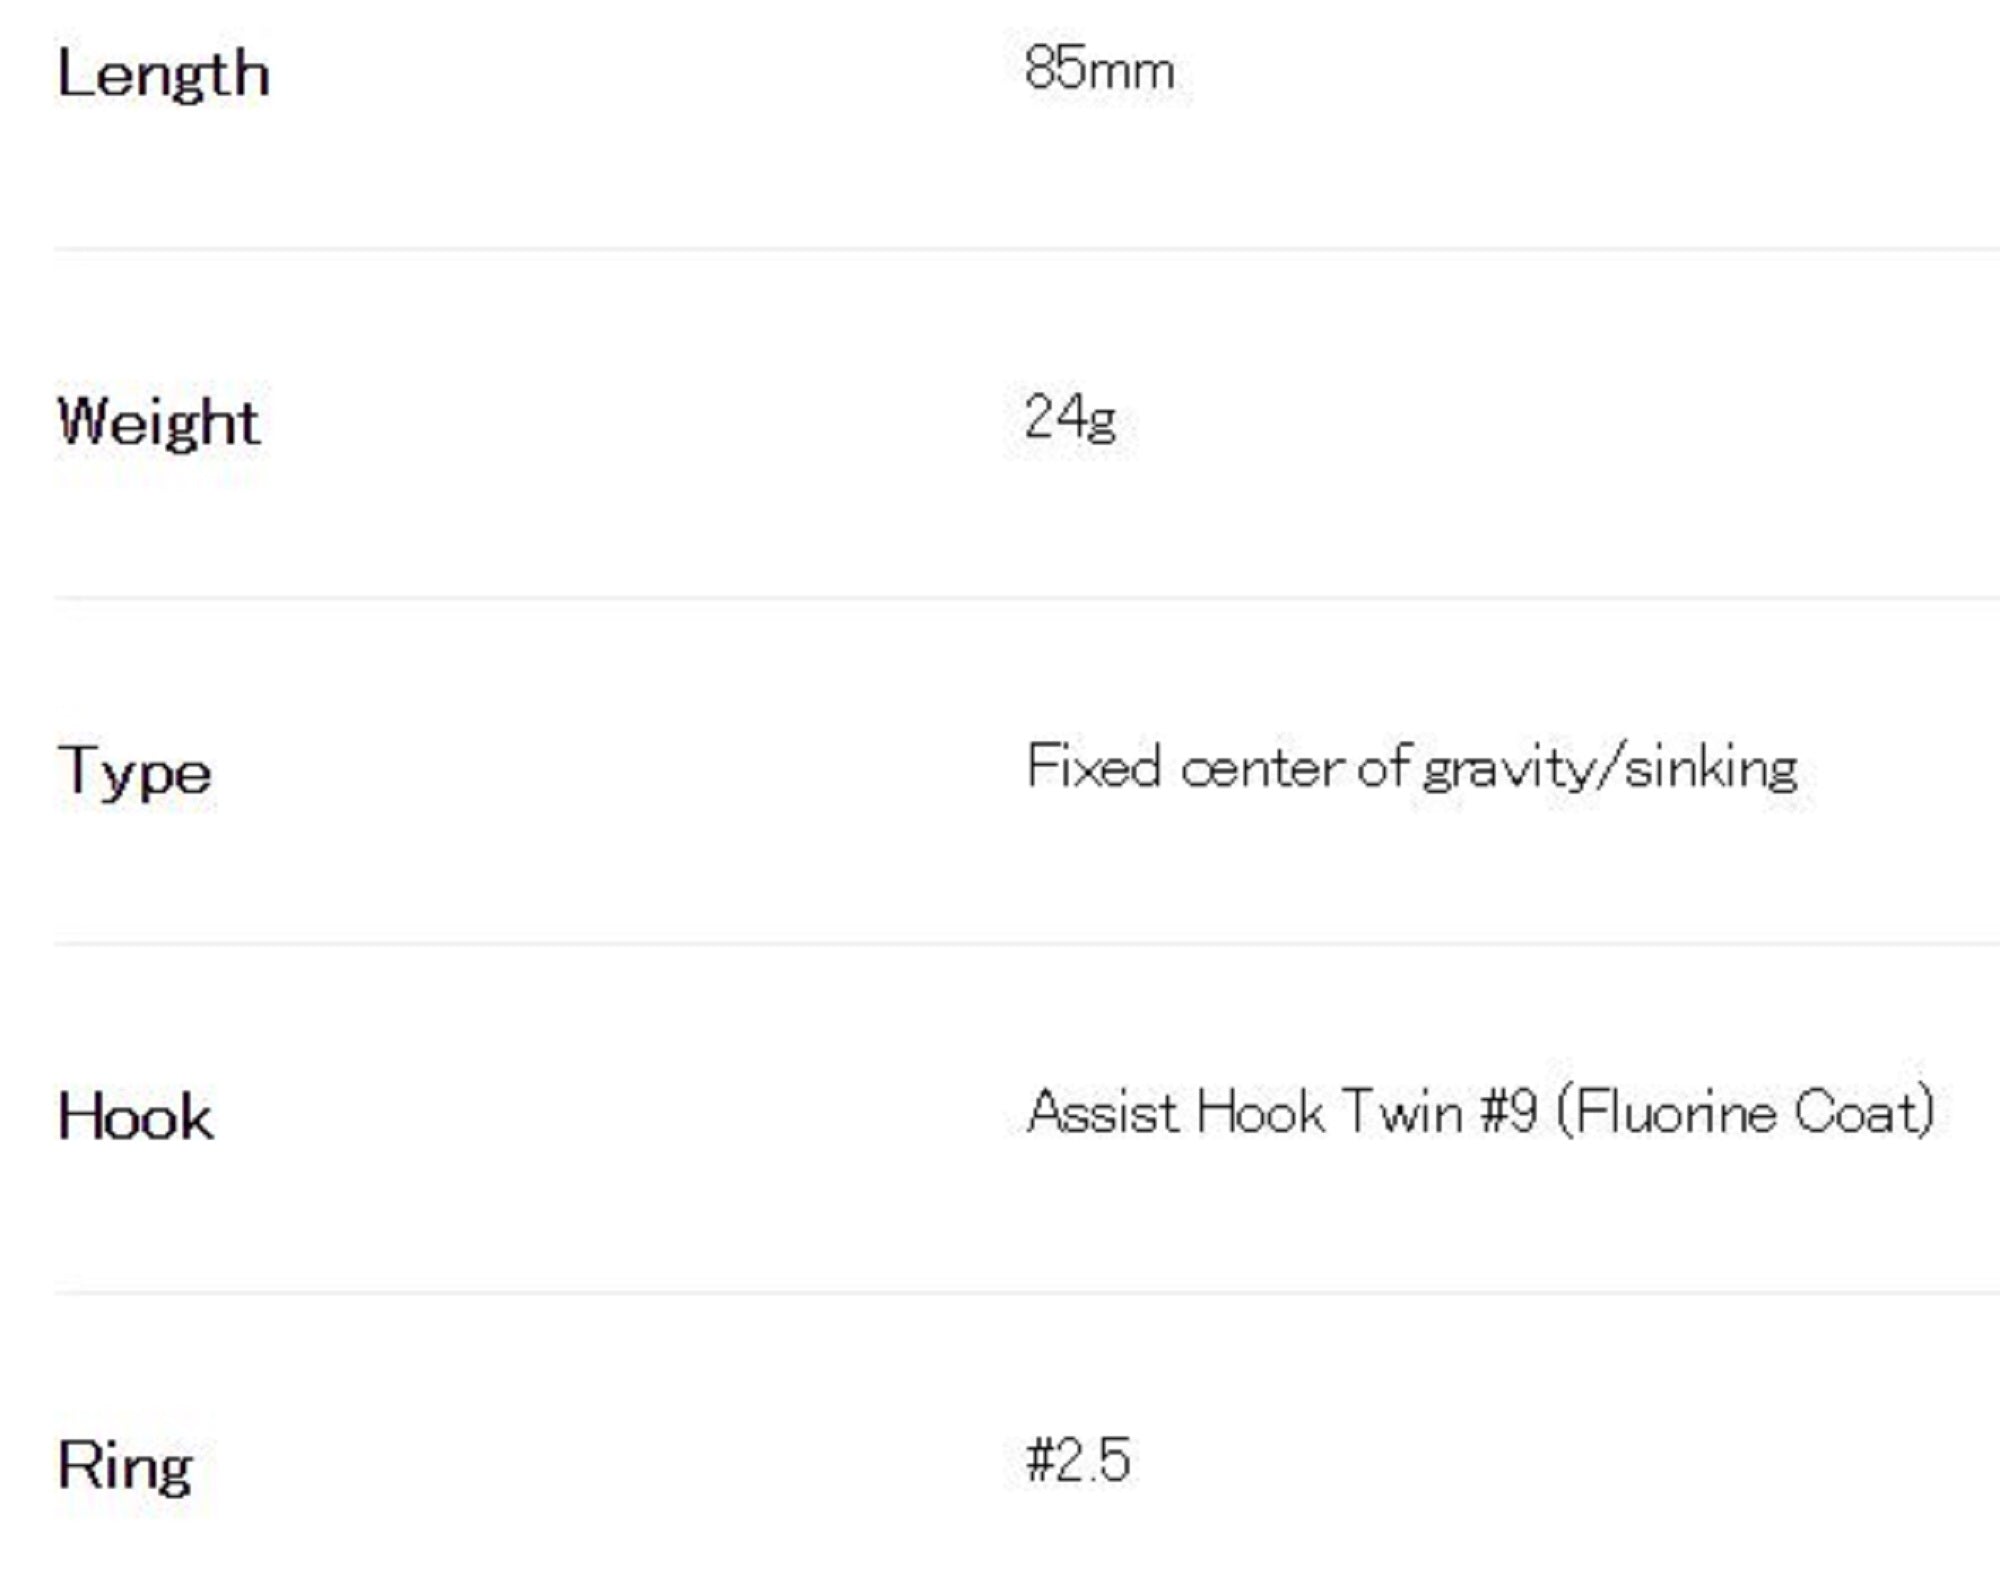Click the word Fixed in Type value
The height and width of the screenshot is (1586, 2000).
coord(1093,767)
